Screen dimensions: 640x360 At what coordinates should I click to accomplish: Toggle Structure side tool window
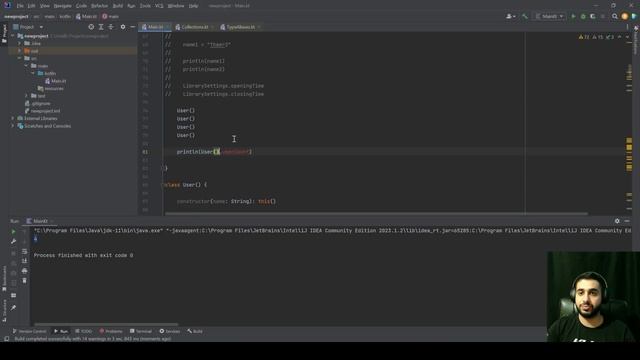[4, 310]
